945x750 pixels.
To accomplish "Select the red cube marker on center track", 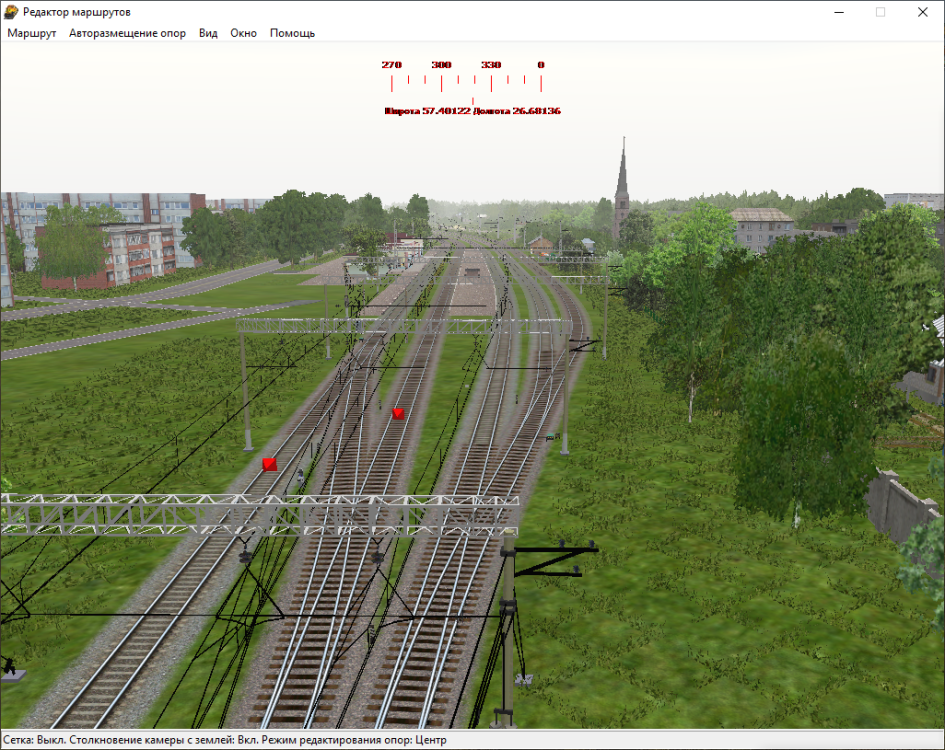I will tap(398, 413).
